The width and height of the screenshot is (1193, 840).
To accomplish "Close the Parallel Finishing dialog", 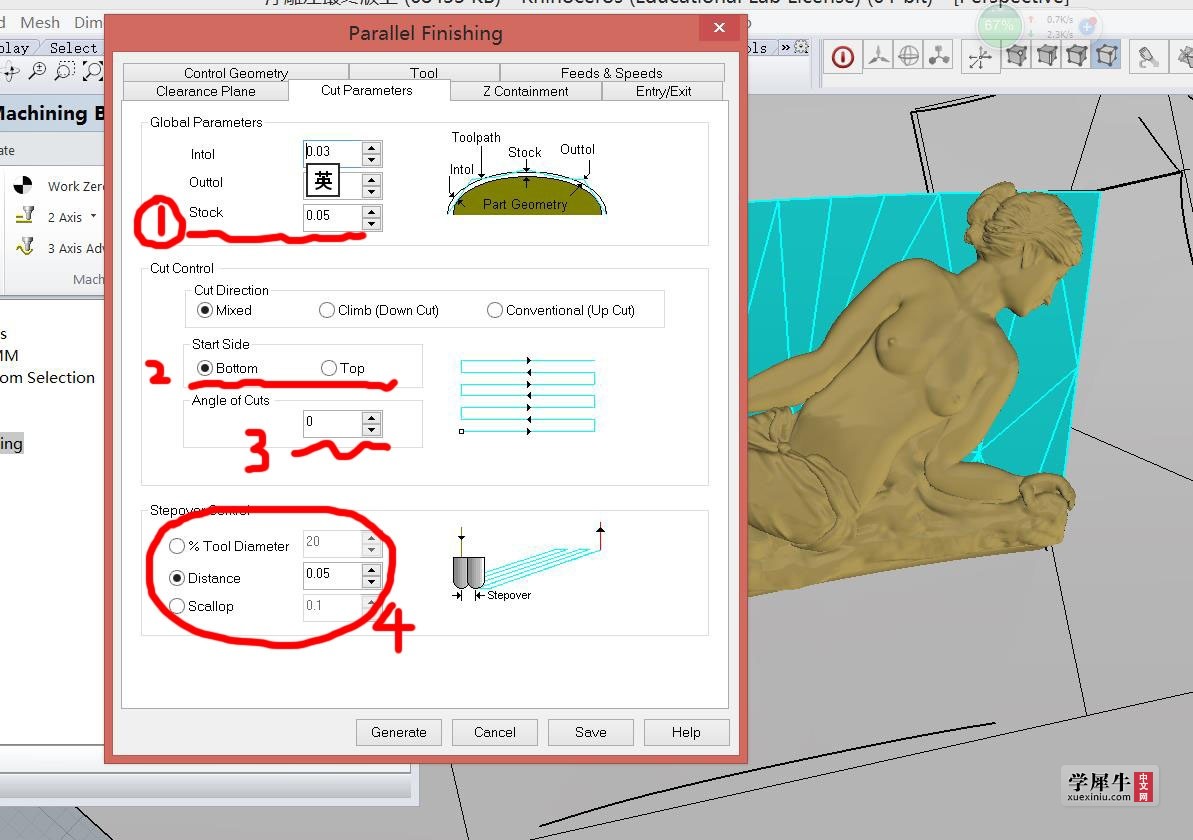I will pyautogui.click(x=719, y=27).
